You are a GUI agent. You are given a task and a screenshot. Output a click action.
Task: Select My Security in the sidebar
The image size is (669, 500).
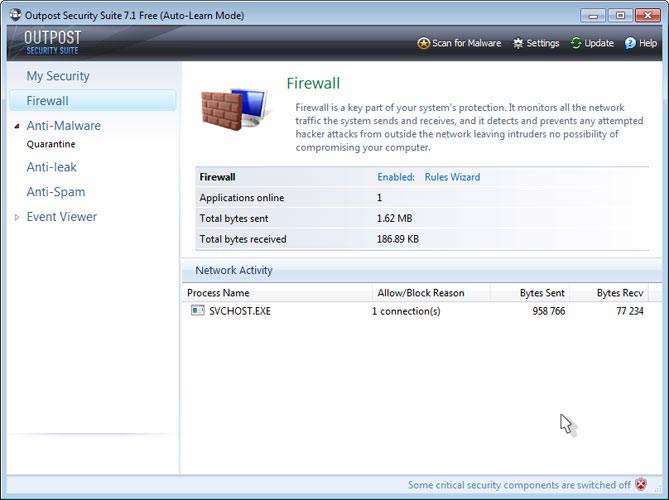pos(58,76)
